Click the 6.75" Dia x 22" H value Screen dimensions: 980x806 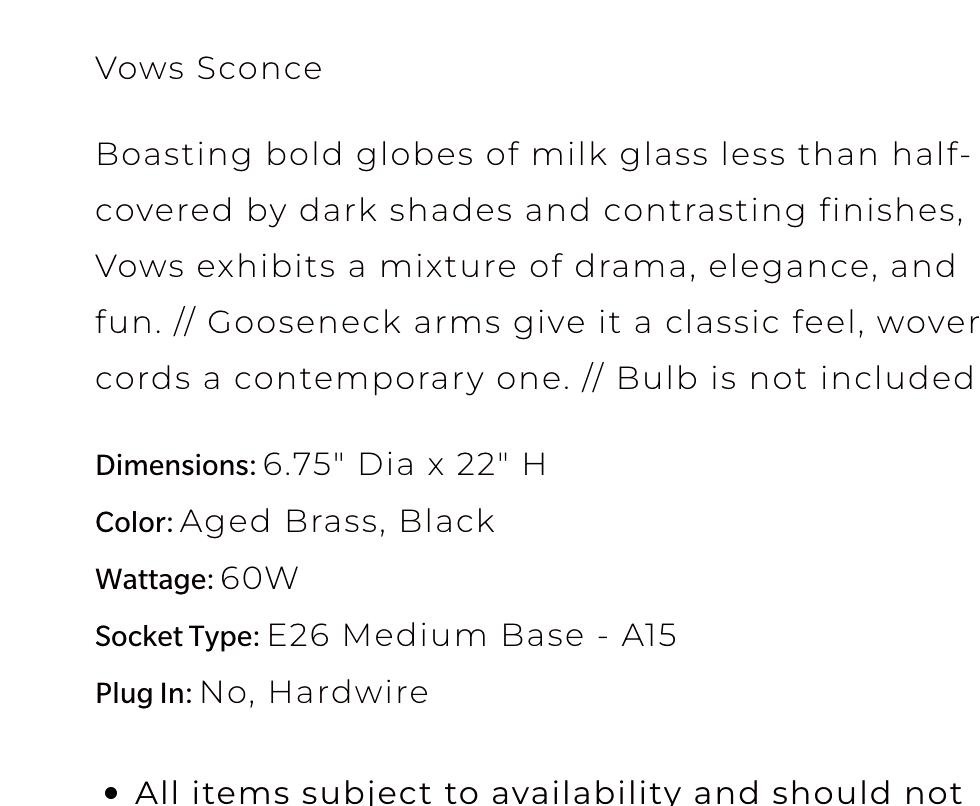click(404, 465)
